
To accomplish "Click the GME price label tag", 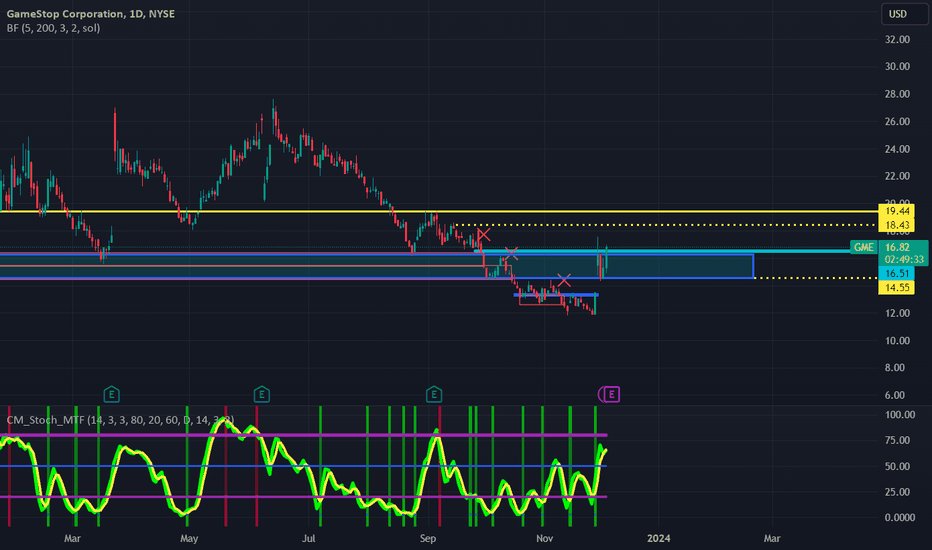I will click(863, 247).
